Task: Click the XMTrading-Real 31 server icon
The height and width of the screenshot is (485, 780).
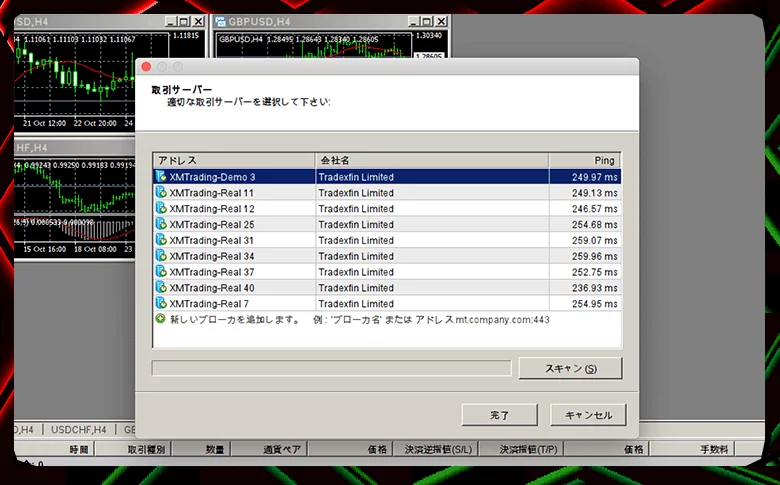Action: (161, 240)
